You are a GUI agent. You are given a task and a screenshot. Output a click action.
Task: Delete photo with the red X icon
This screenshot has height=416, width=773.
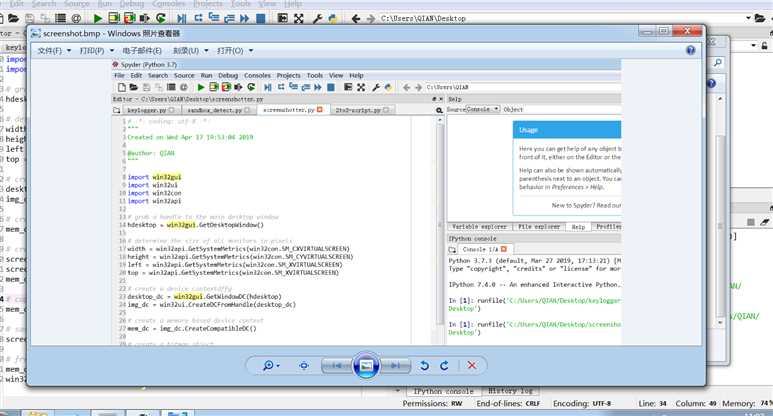[472, 365]
